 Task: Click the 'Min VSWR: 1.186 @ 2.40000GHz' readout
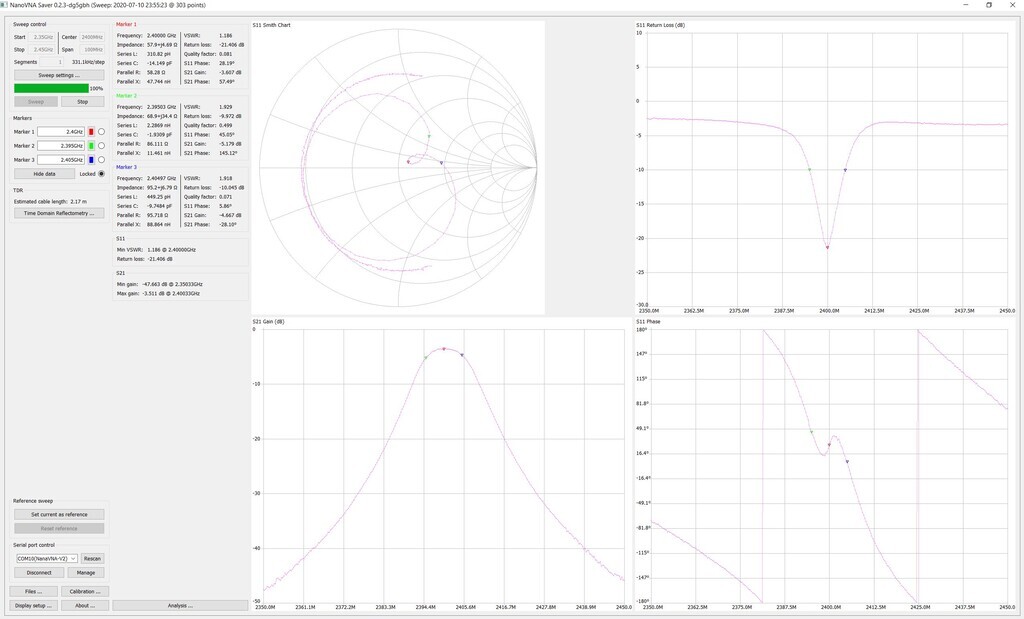156,250
